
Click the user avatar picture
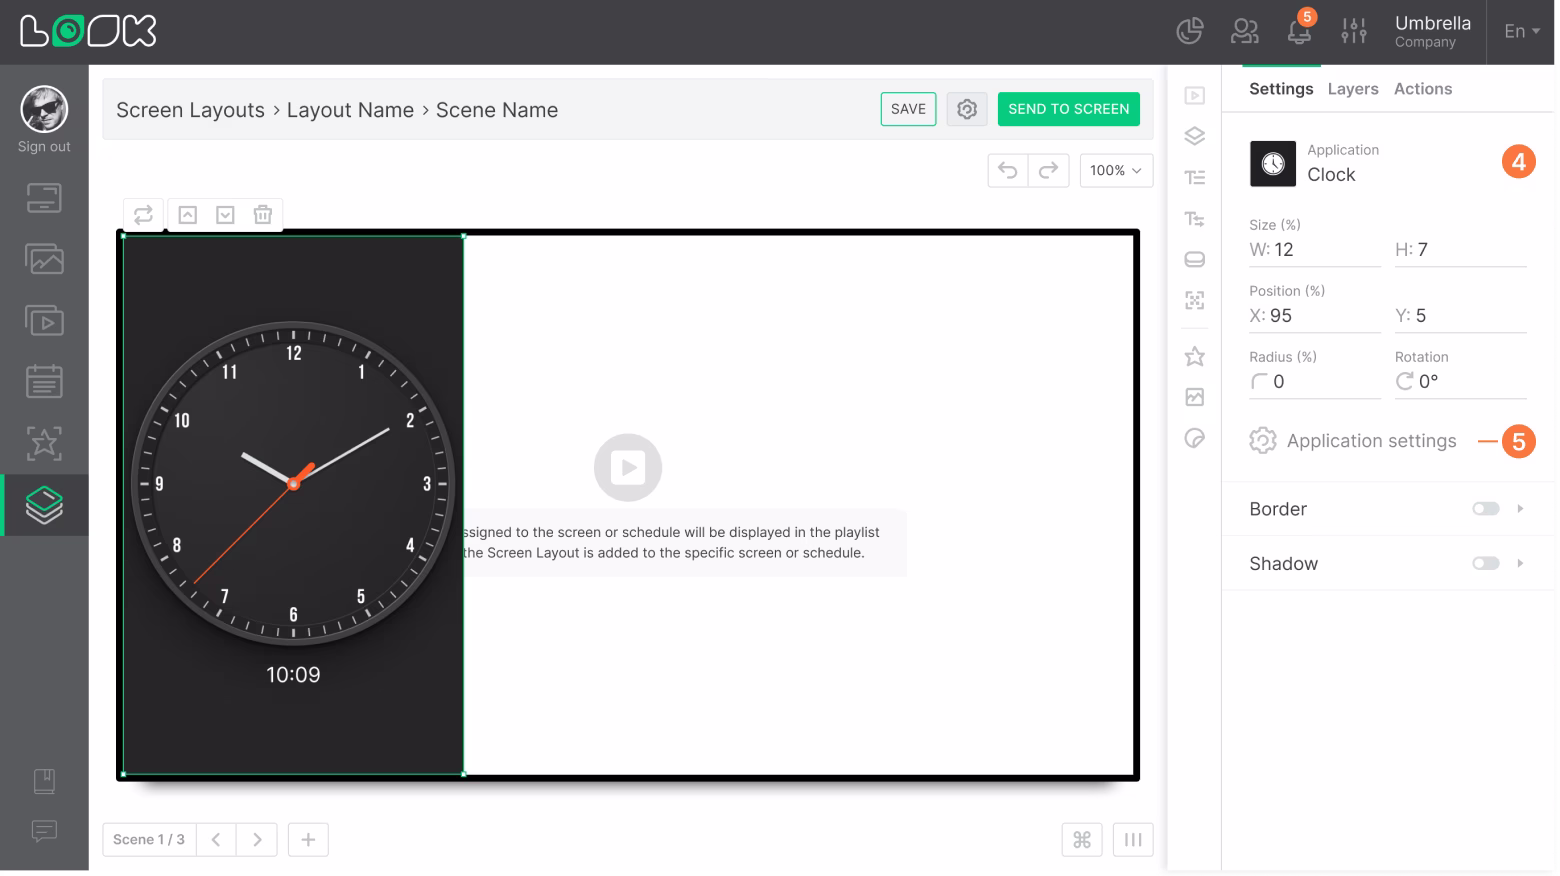(44, 109)
